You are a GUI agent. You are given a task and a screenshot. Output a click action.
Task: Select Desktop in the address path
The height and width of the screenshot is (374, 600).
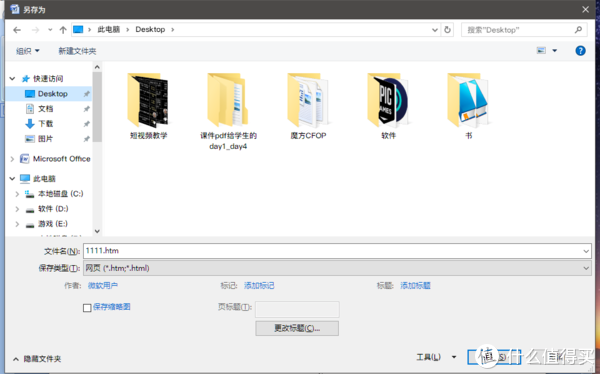pyautogui.click(x=150, y=29)
